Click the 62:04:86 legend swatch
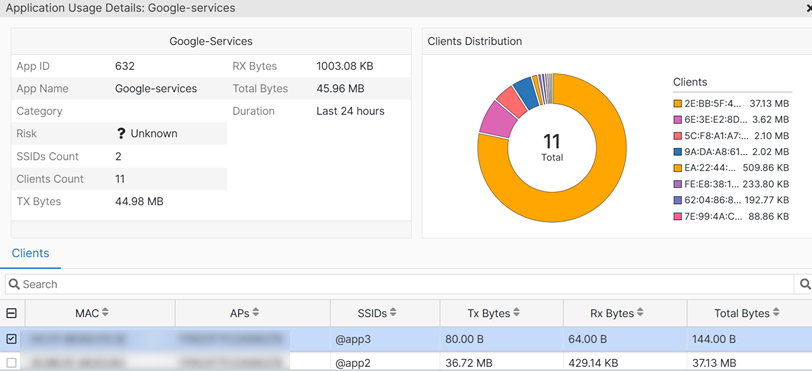Image resolution: width=812 pixels, height=371 pixels. pos(677,200)
